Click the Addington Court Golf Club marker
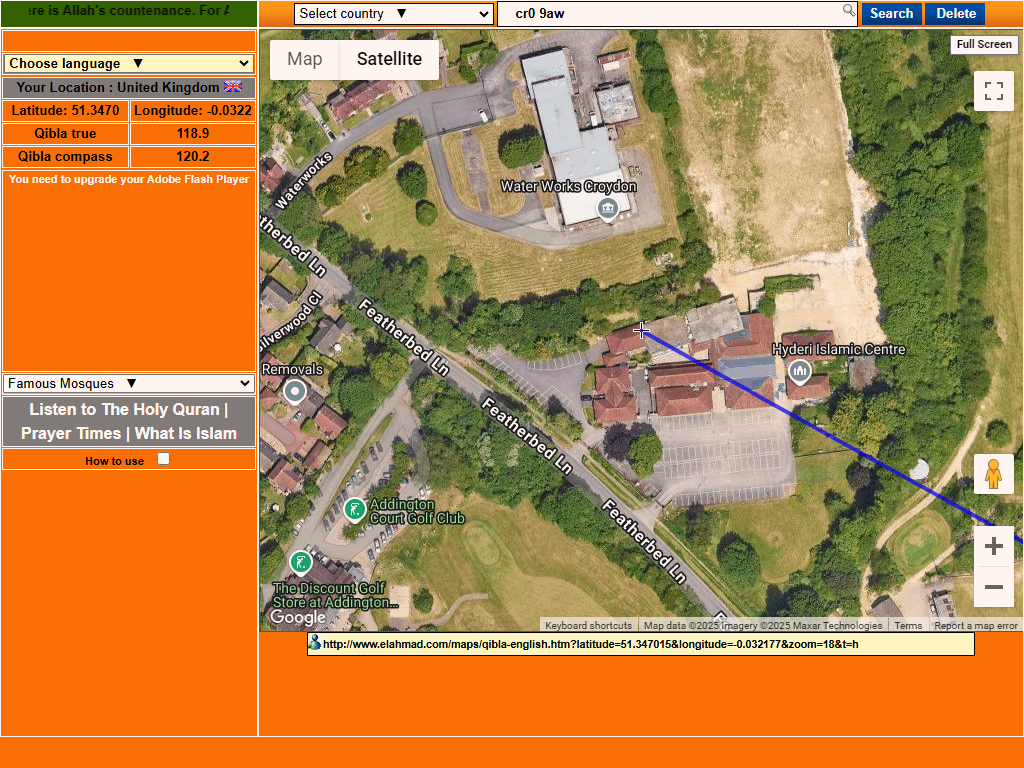Viewport: 1024px width, 768px height. pos(355,510)
